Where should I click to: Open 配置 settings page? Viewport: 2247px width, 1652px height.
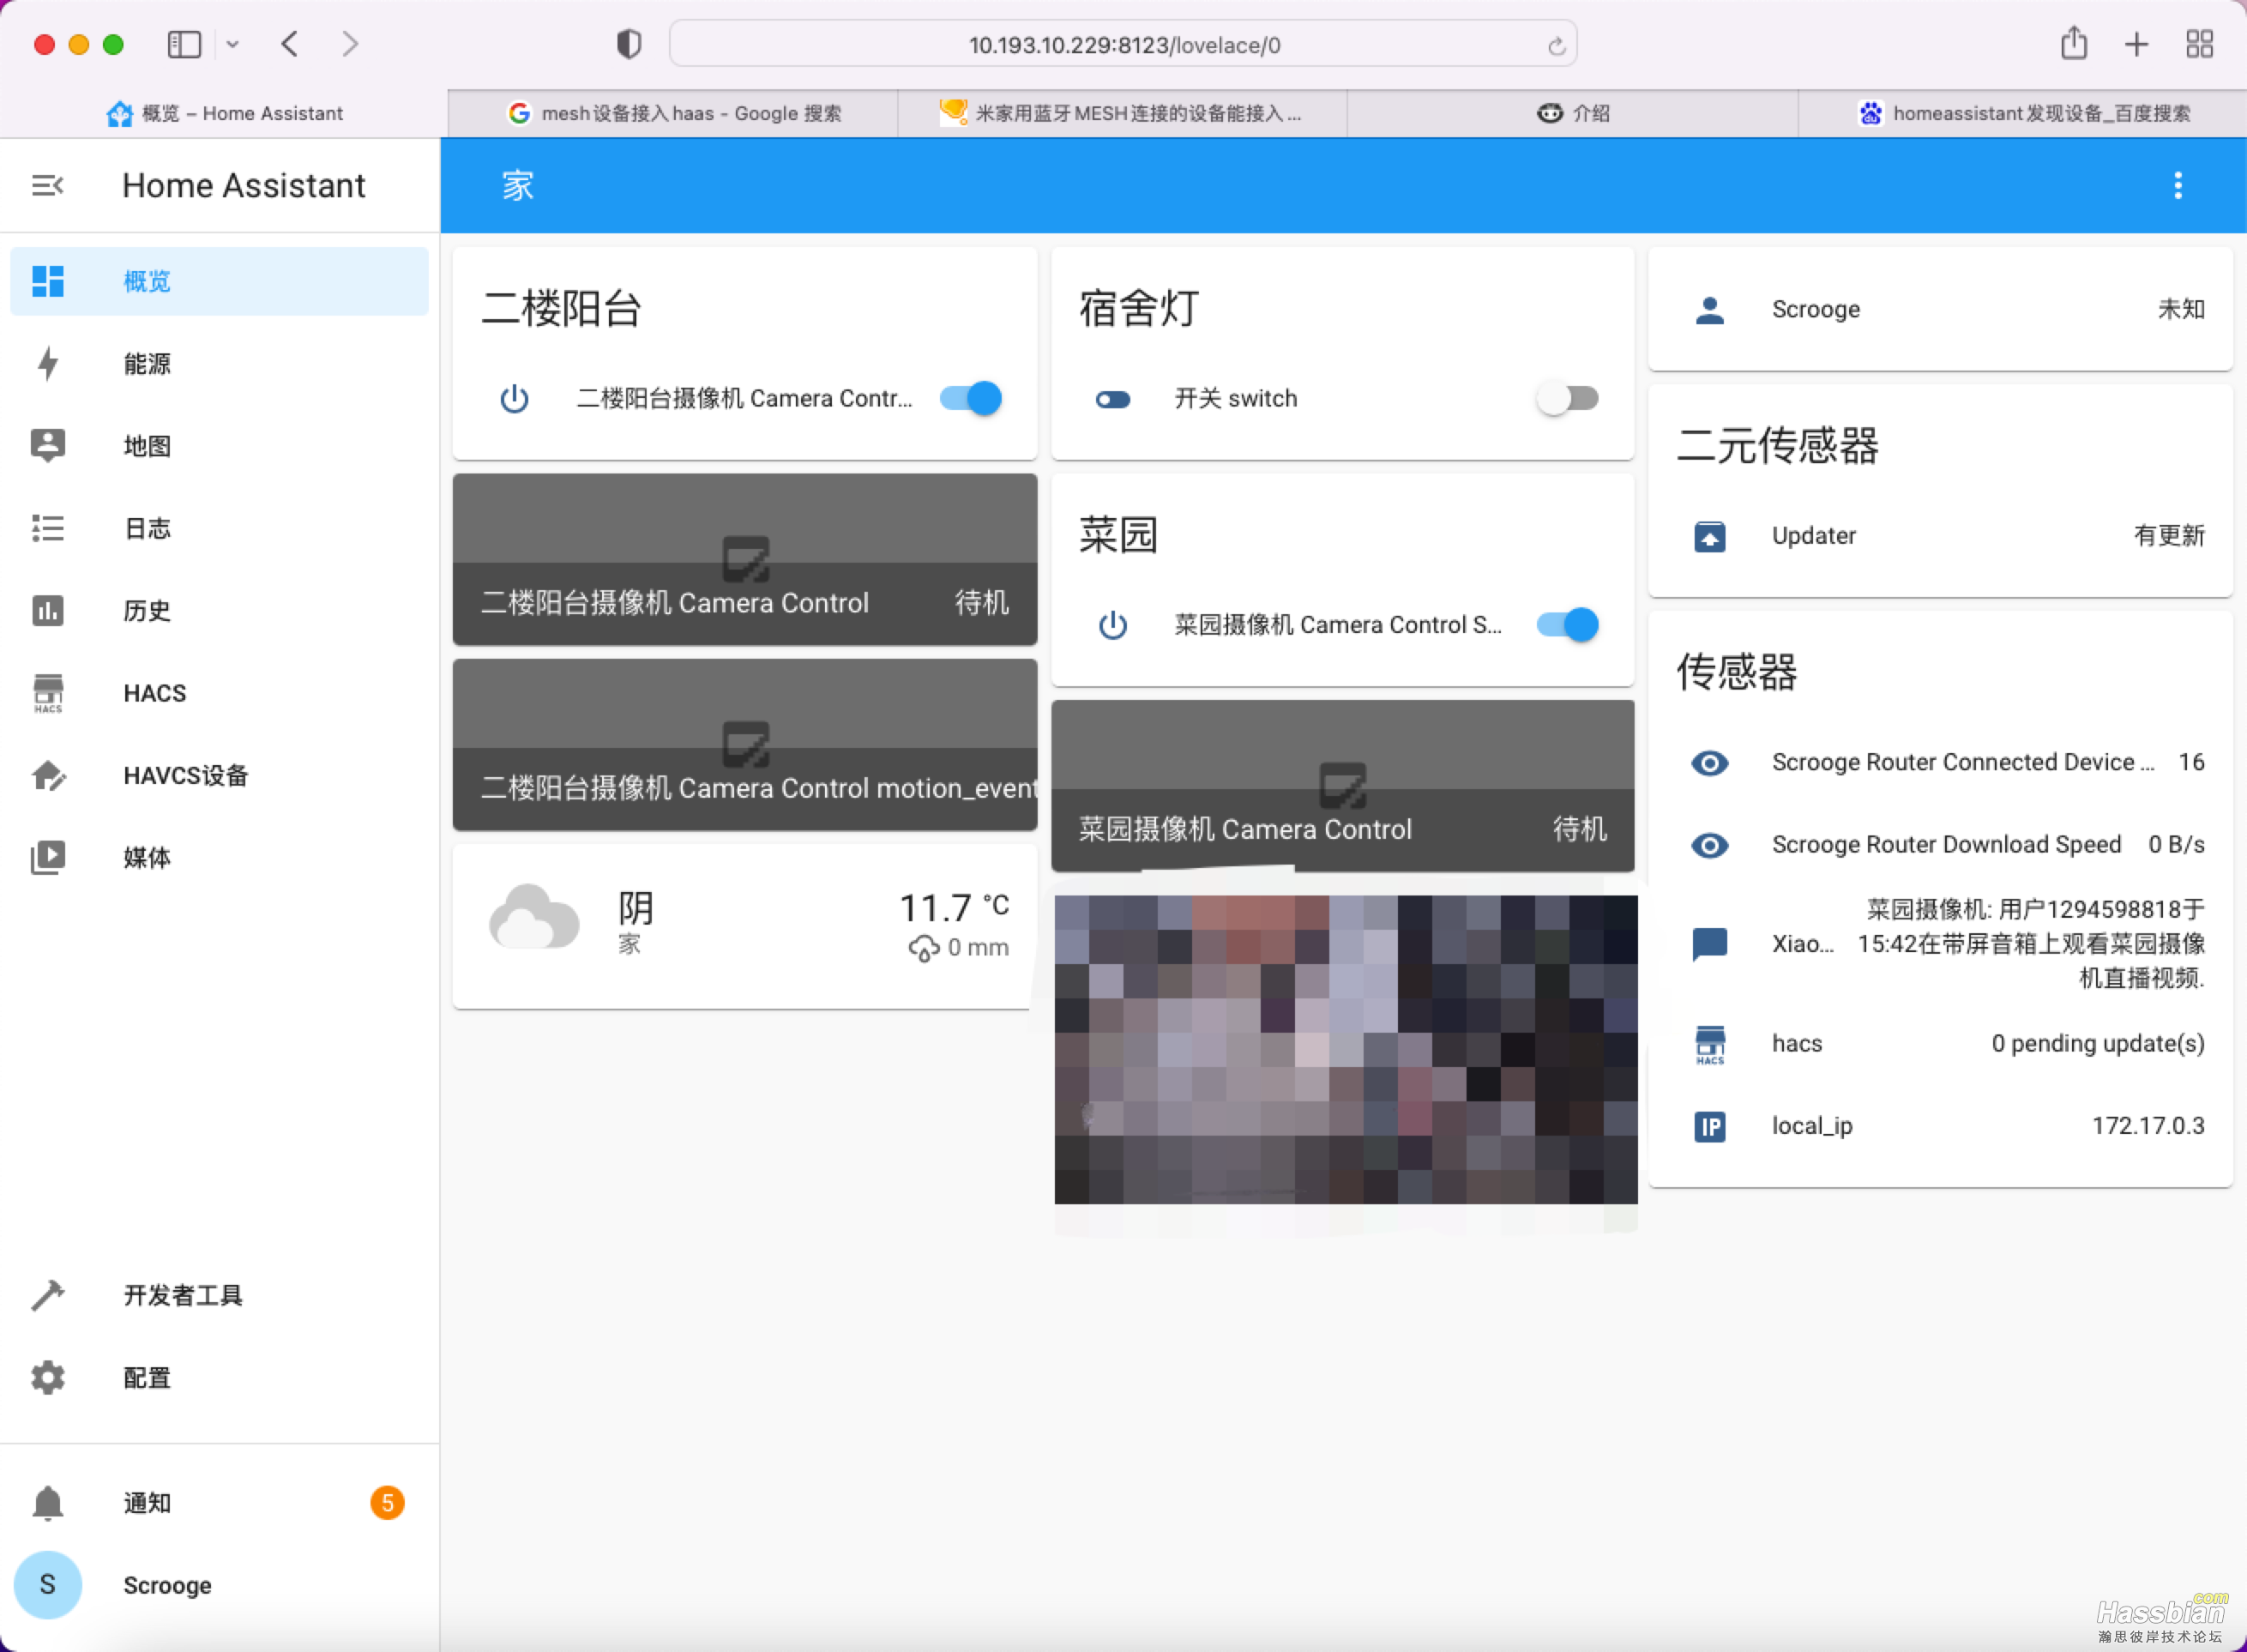point(145,1377)
